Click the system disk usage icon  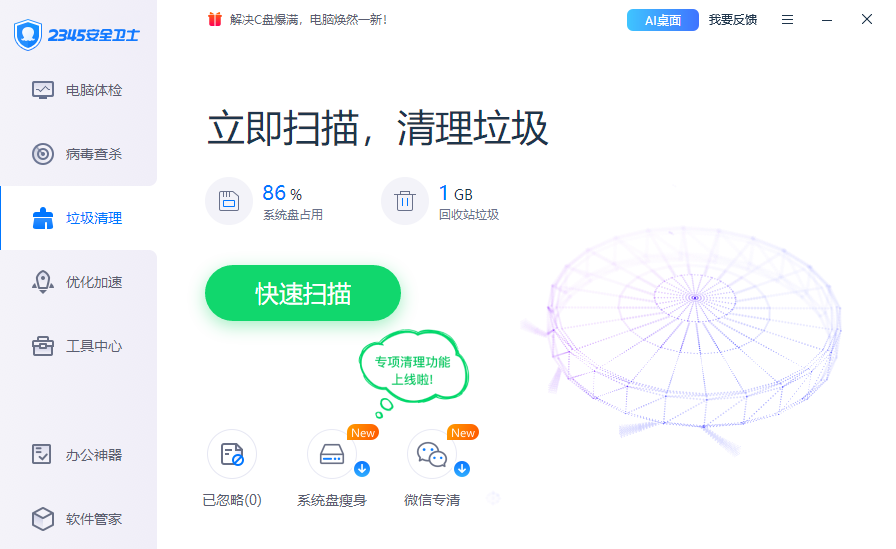[x=229, y=201]
